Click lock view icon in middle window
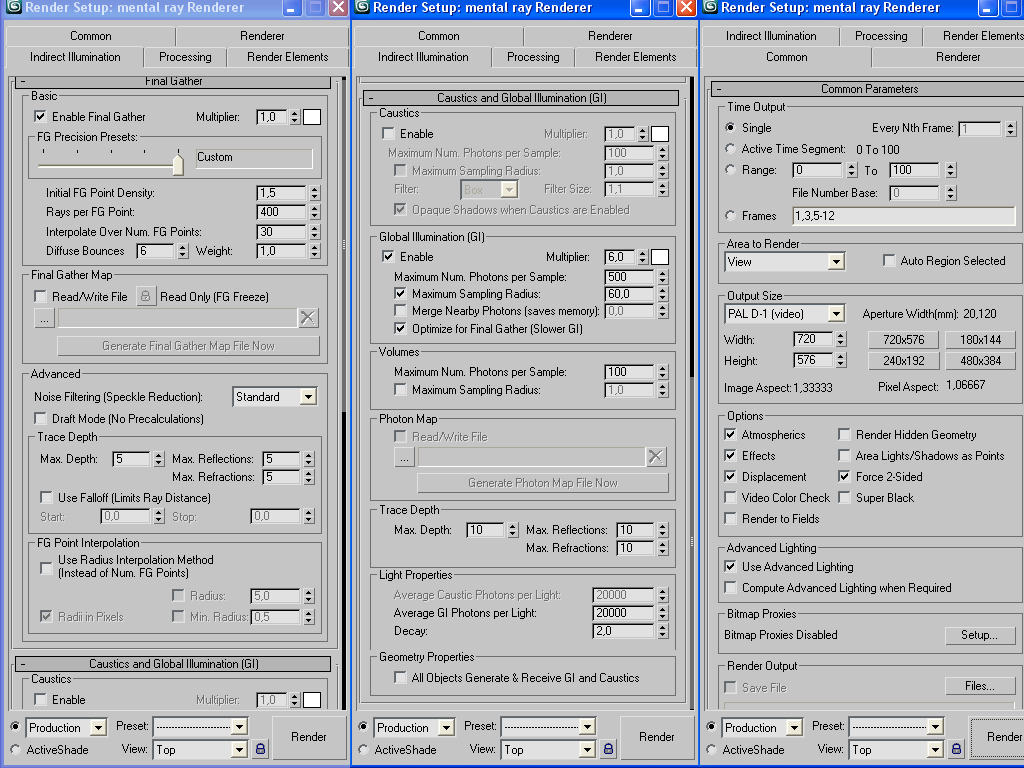Image resolution: width=1024 pixels, height=768 pixels. pyautogui.click(x=609, y=749)
